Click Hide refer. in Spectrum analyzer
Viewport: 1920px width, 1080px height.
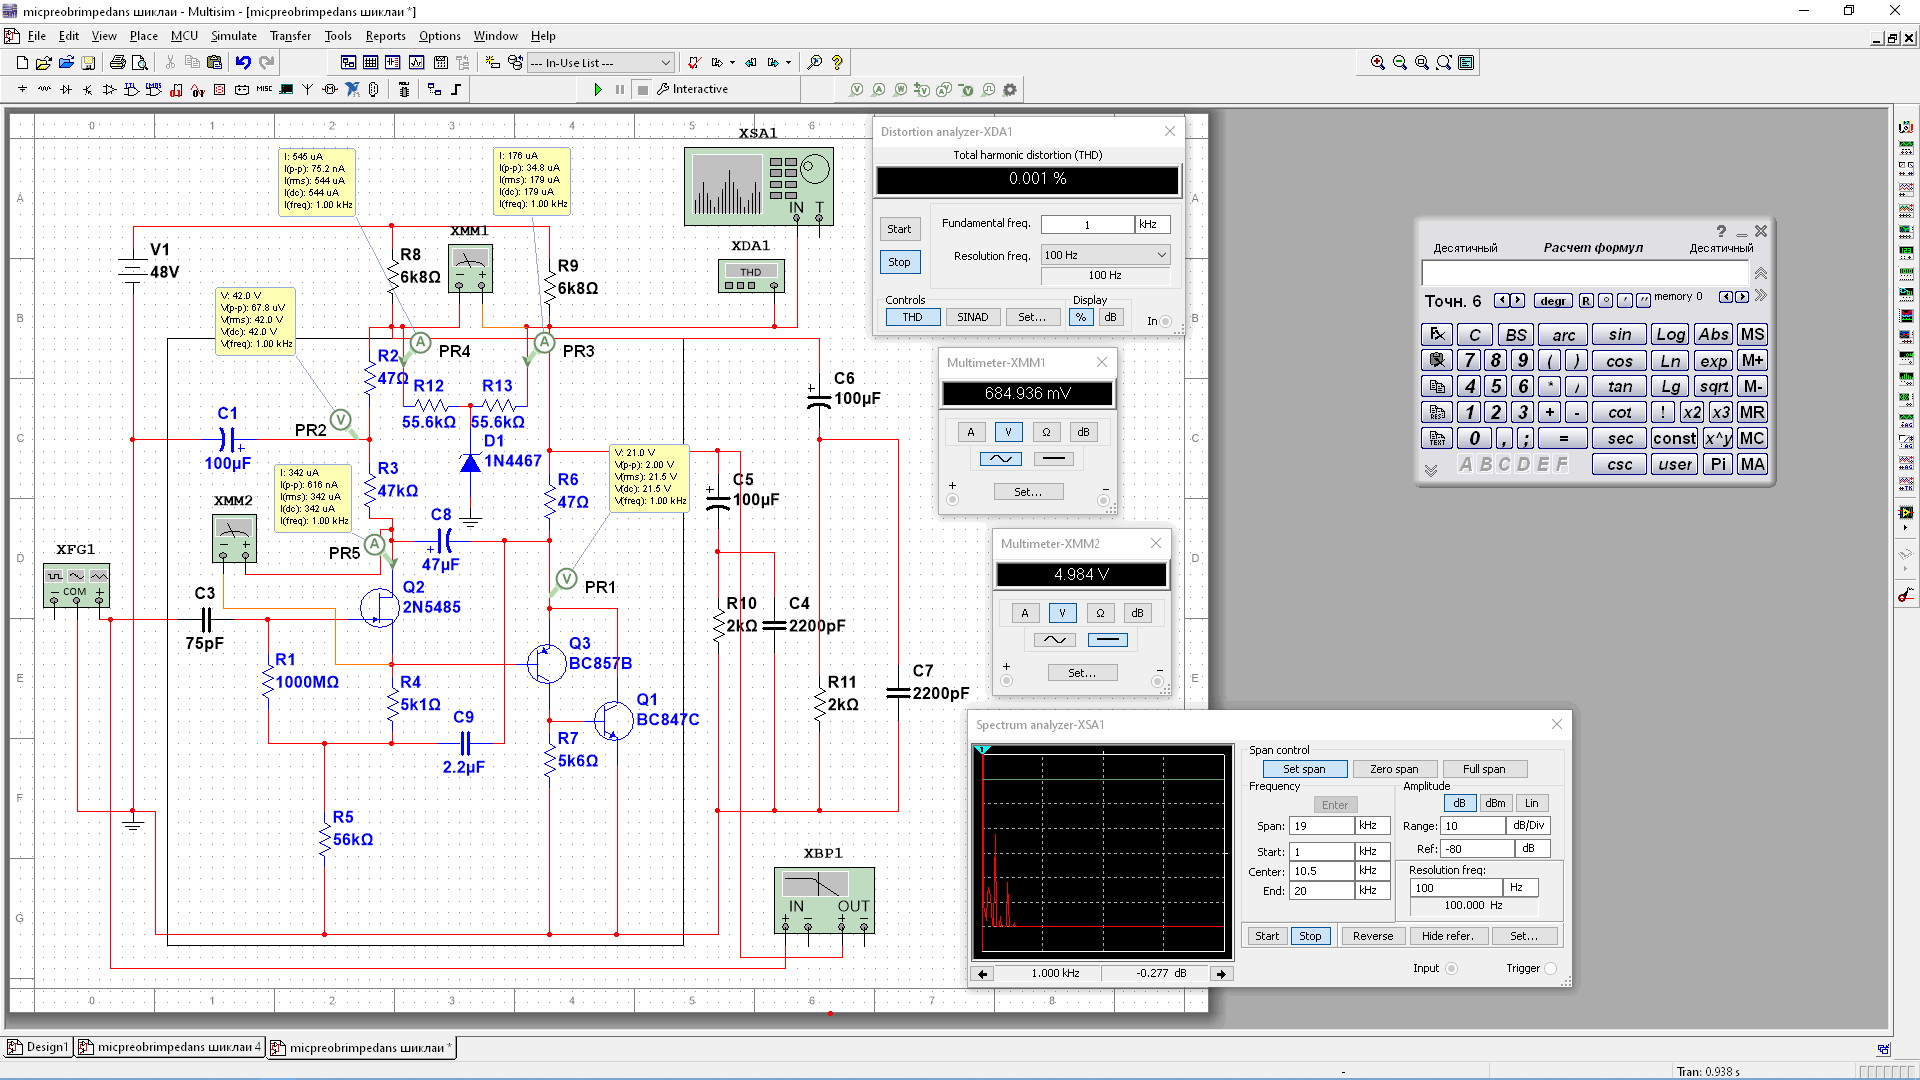(x=1447, y=937)
